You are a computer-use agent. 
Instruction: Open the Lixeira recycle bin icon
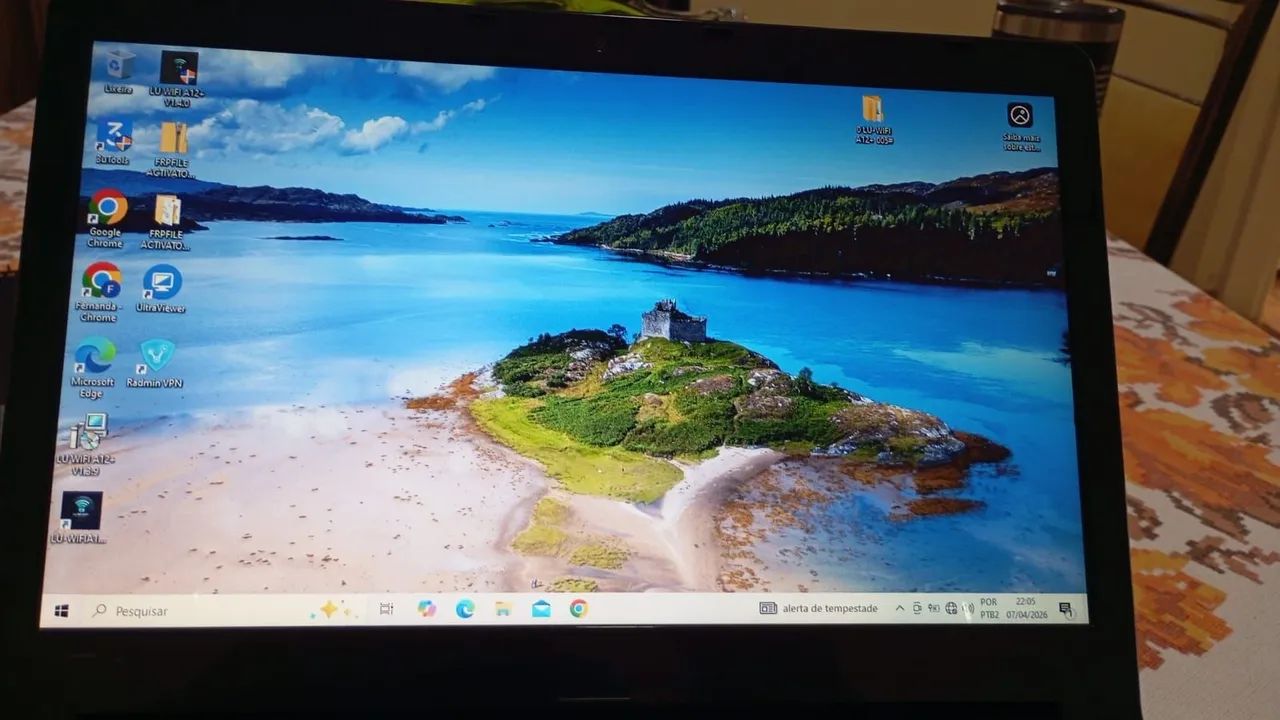[119, 72]
